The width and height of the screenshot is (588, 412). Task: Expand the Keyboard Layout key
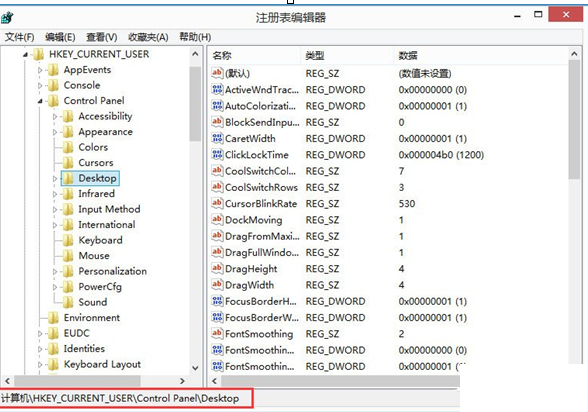coord(40,364)
